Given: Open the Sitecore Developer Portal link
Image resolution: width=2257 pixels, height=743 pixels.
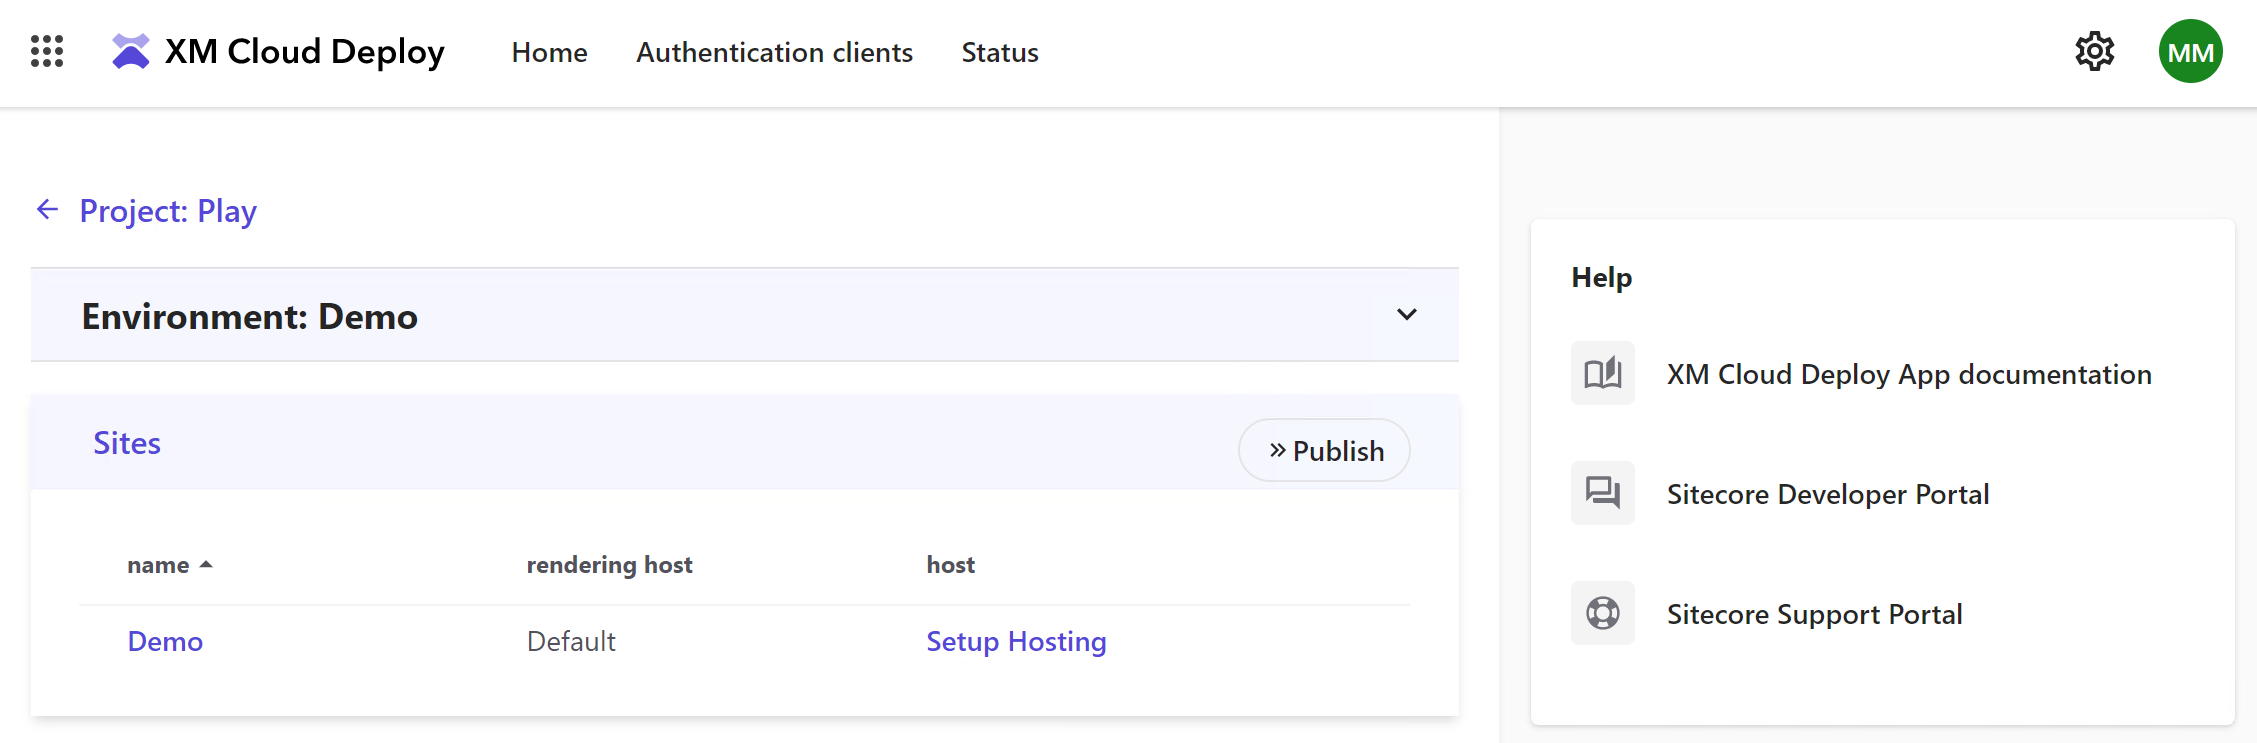Looking at the screenshot, I should [x=1827, y=494].
